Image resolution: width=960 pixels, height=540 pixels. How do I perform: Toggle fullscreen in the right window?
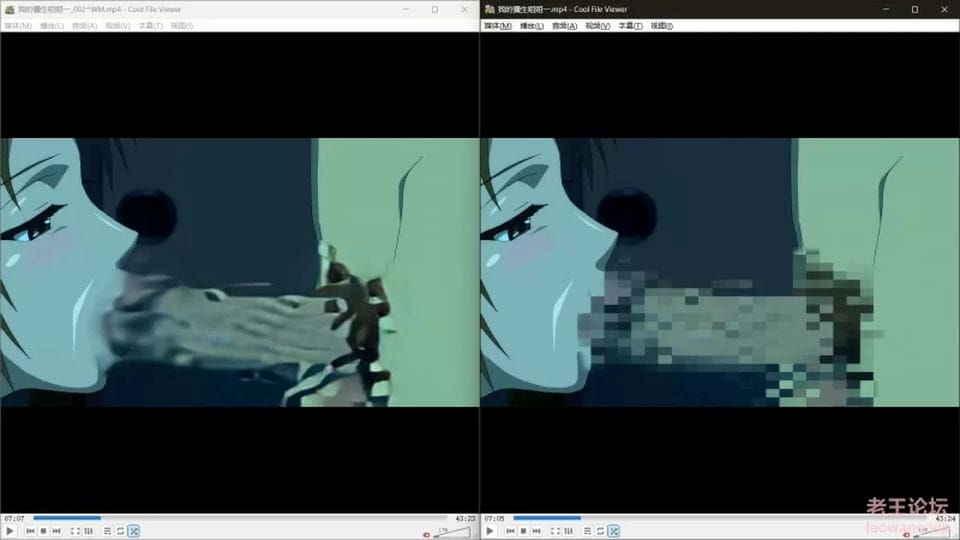(555, 531)
